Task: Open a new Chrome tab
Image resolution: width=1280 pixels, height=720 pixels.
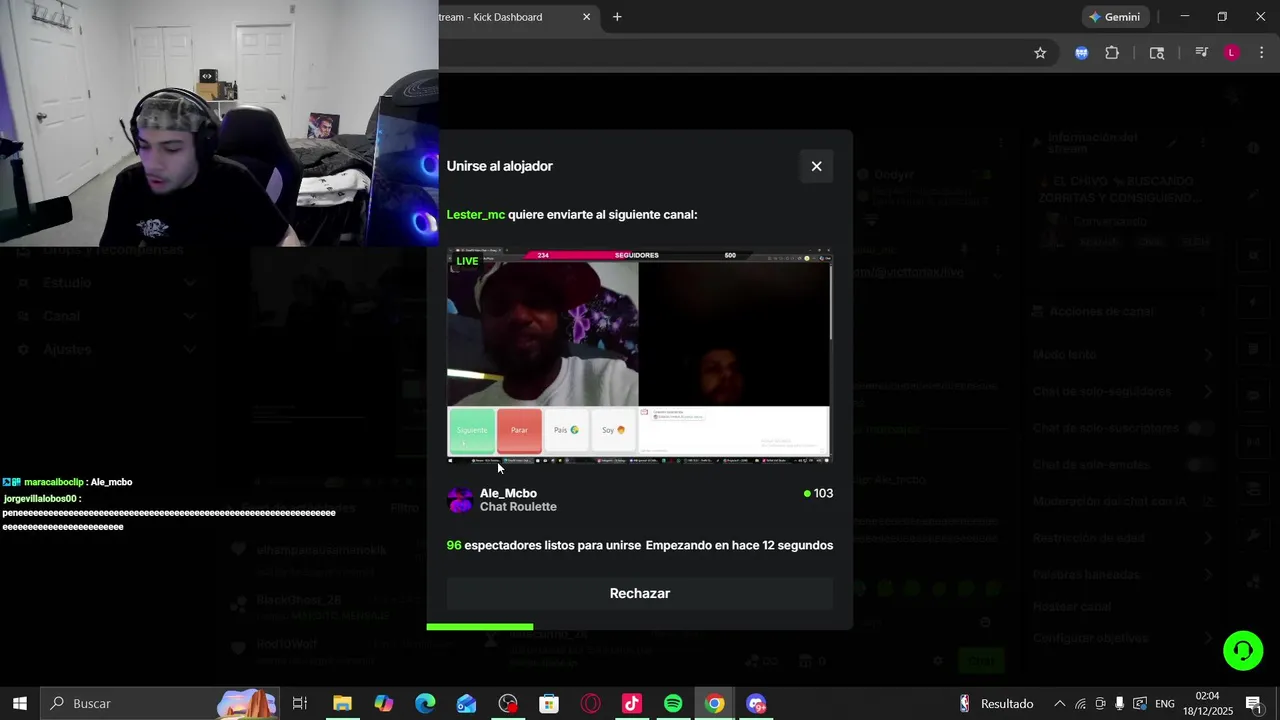Action: [617, 17]
